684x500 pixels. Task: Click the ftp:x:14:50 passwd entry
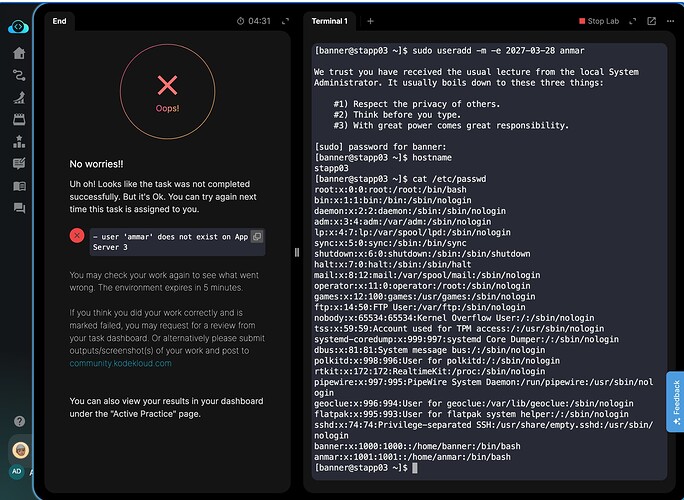(420, 307)
